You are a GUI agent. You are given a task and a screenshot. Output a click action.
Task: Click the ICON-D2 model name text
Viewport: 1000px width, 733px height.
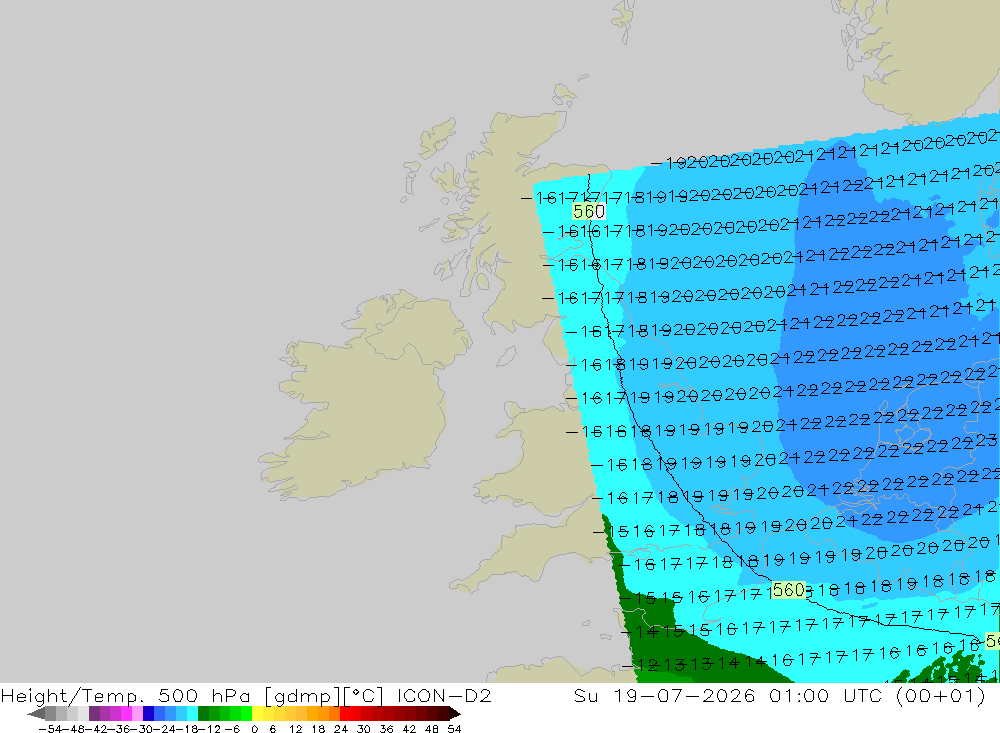coord(444,695)
